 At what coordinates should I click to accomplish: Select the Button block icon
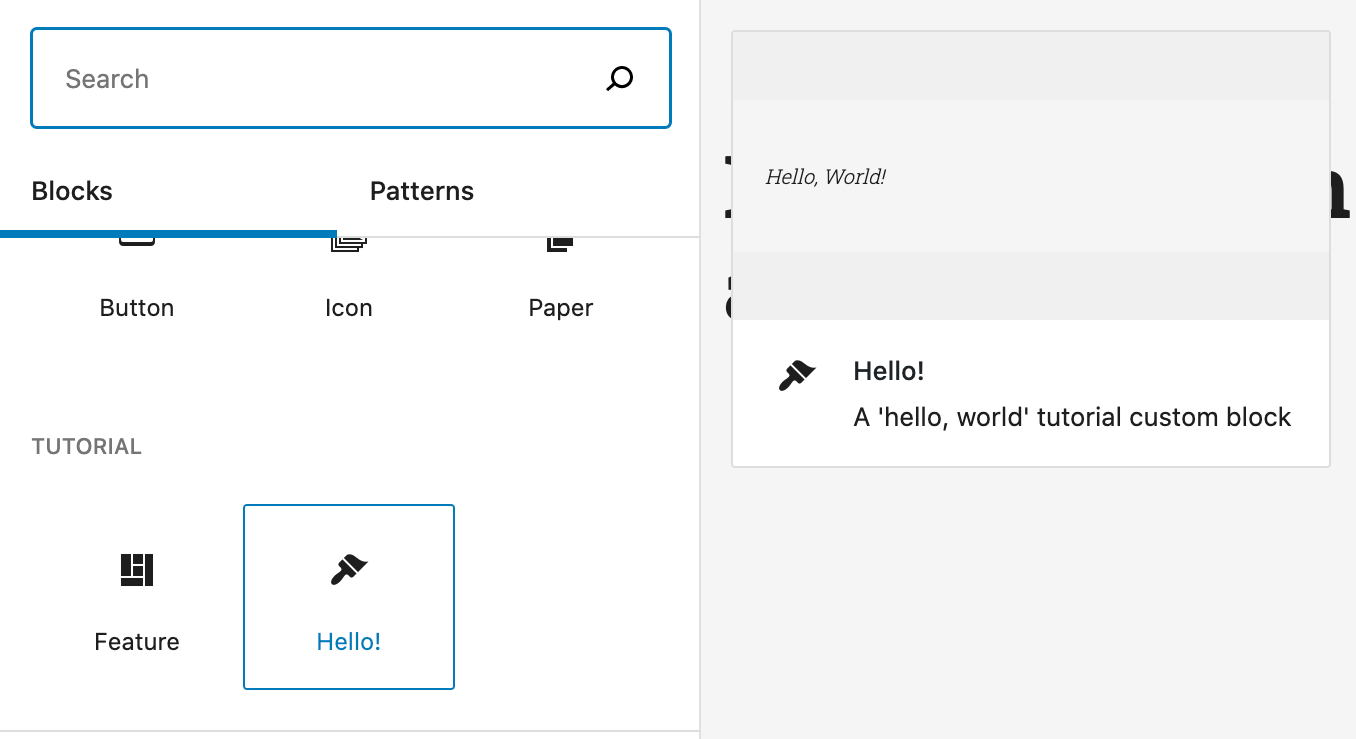point(137,242)
